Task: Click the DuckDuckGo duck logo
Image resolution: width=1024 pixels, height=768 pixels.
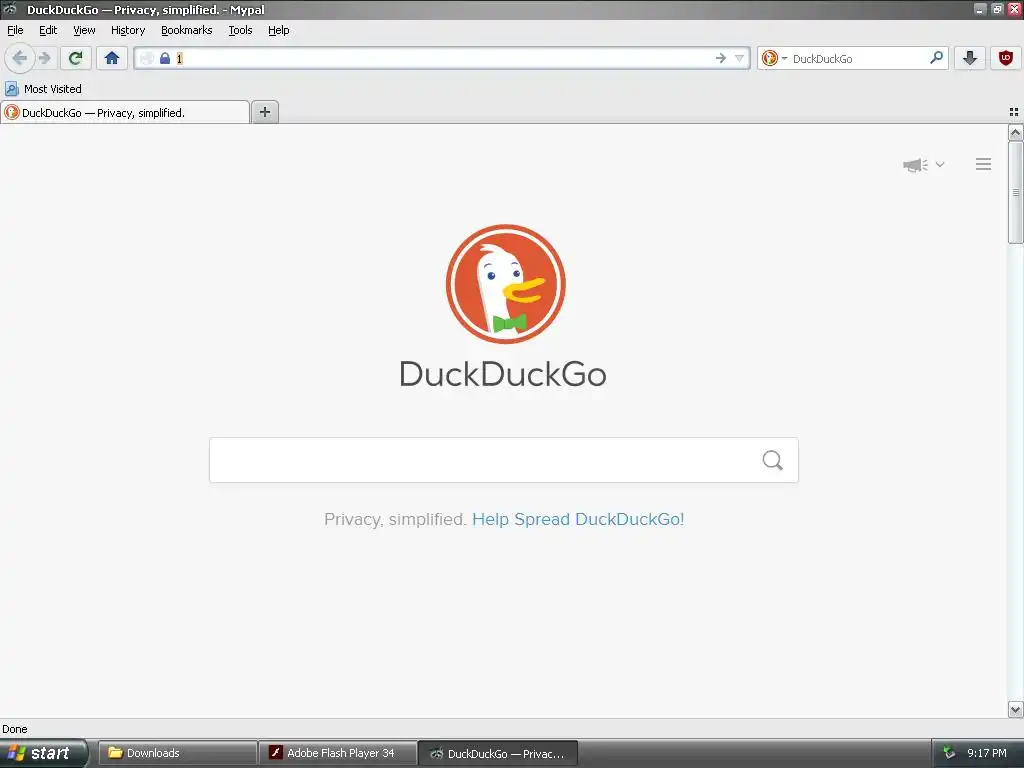Action: [x=505, y=284]
